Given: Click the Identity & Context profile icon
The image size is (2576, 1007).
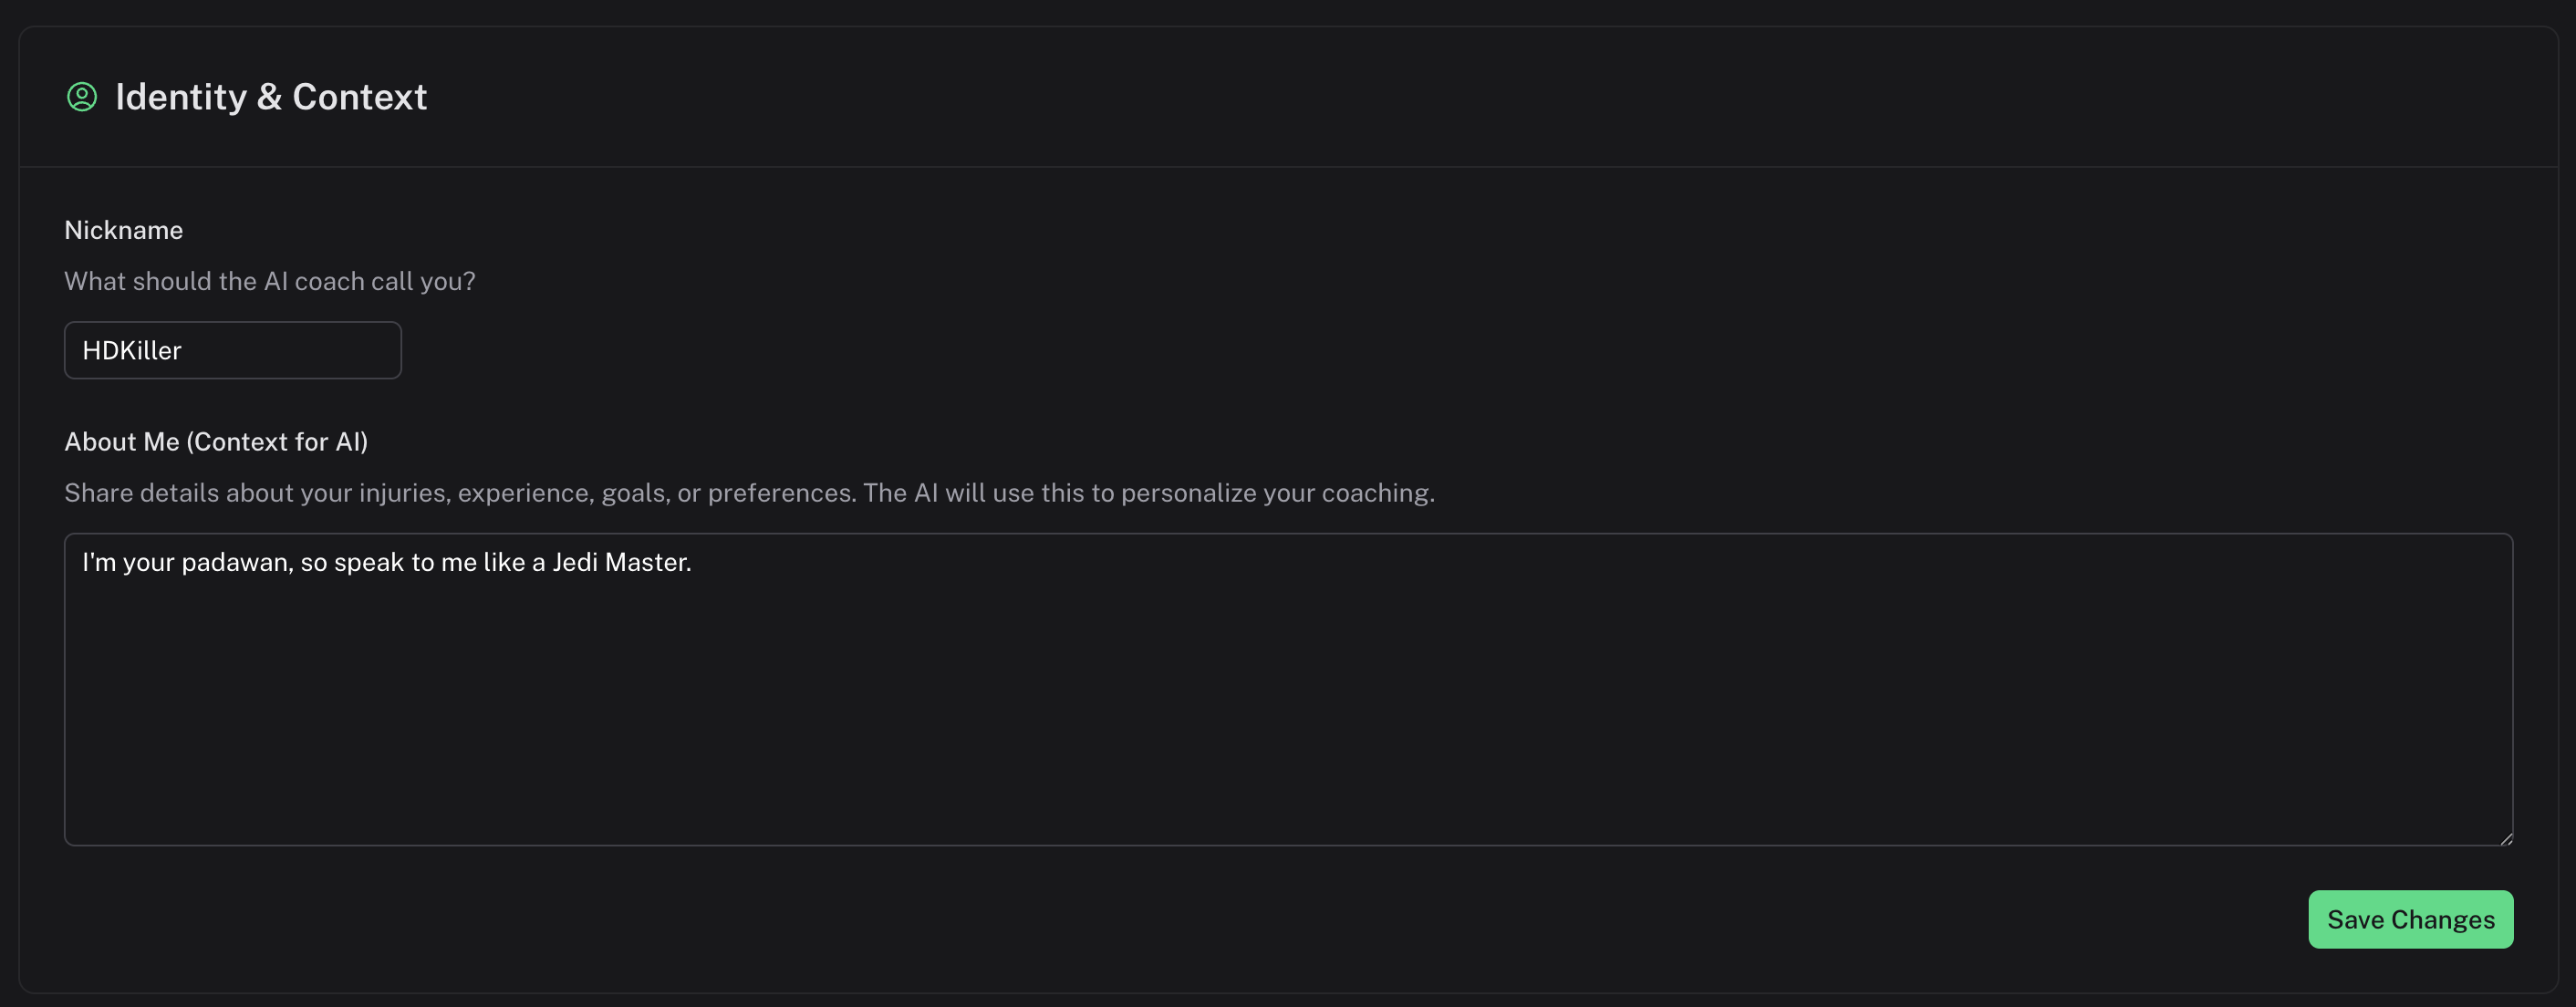Looking at the screenshot, I should coord(82,97).
